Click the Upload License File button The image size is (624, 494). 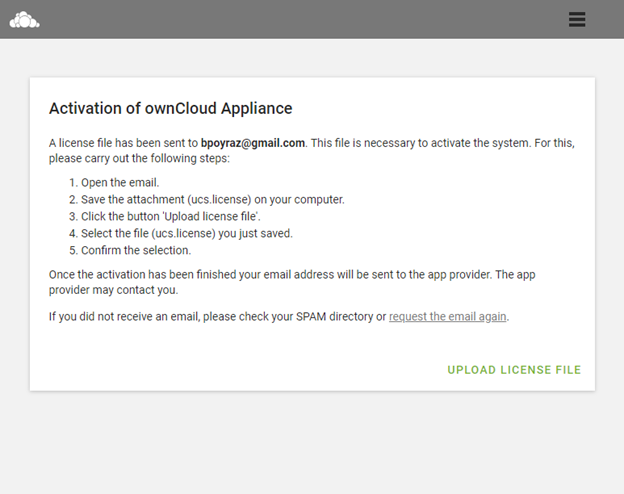[514, 370]
